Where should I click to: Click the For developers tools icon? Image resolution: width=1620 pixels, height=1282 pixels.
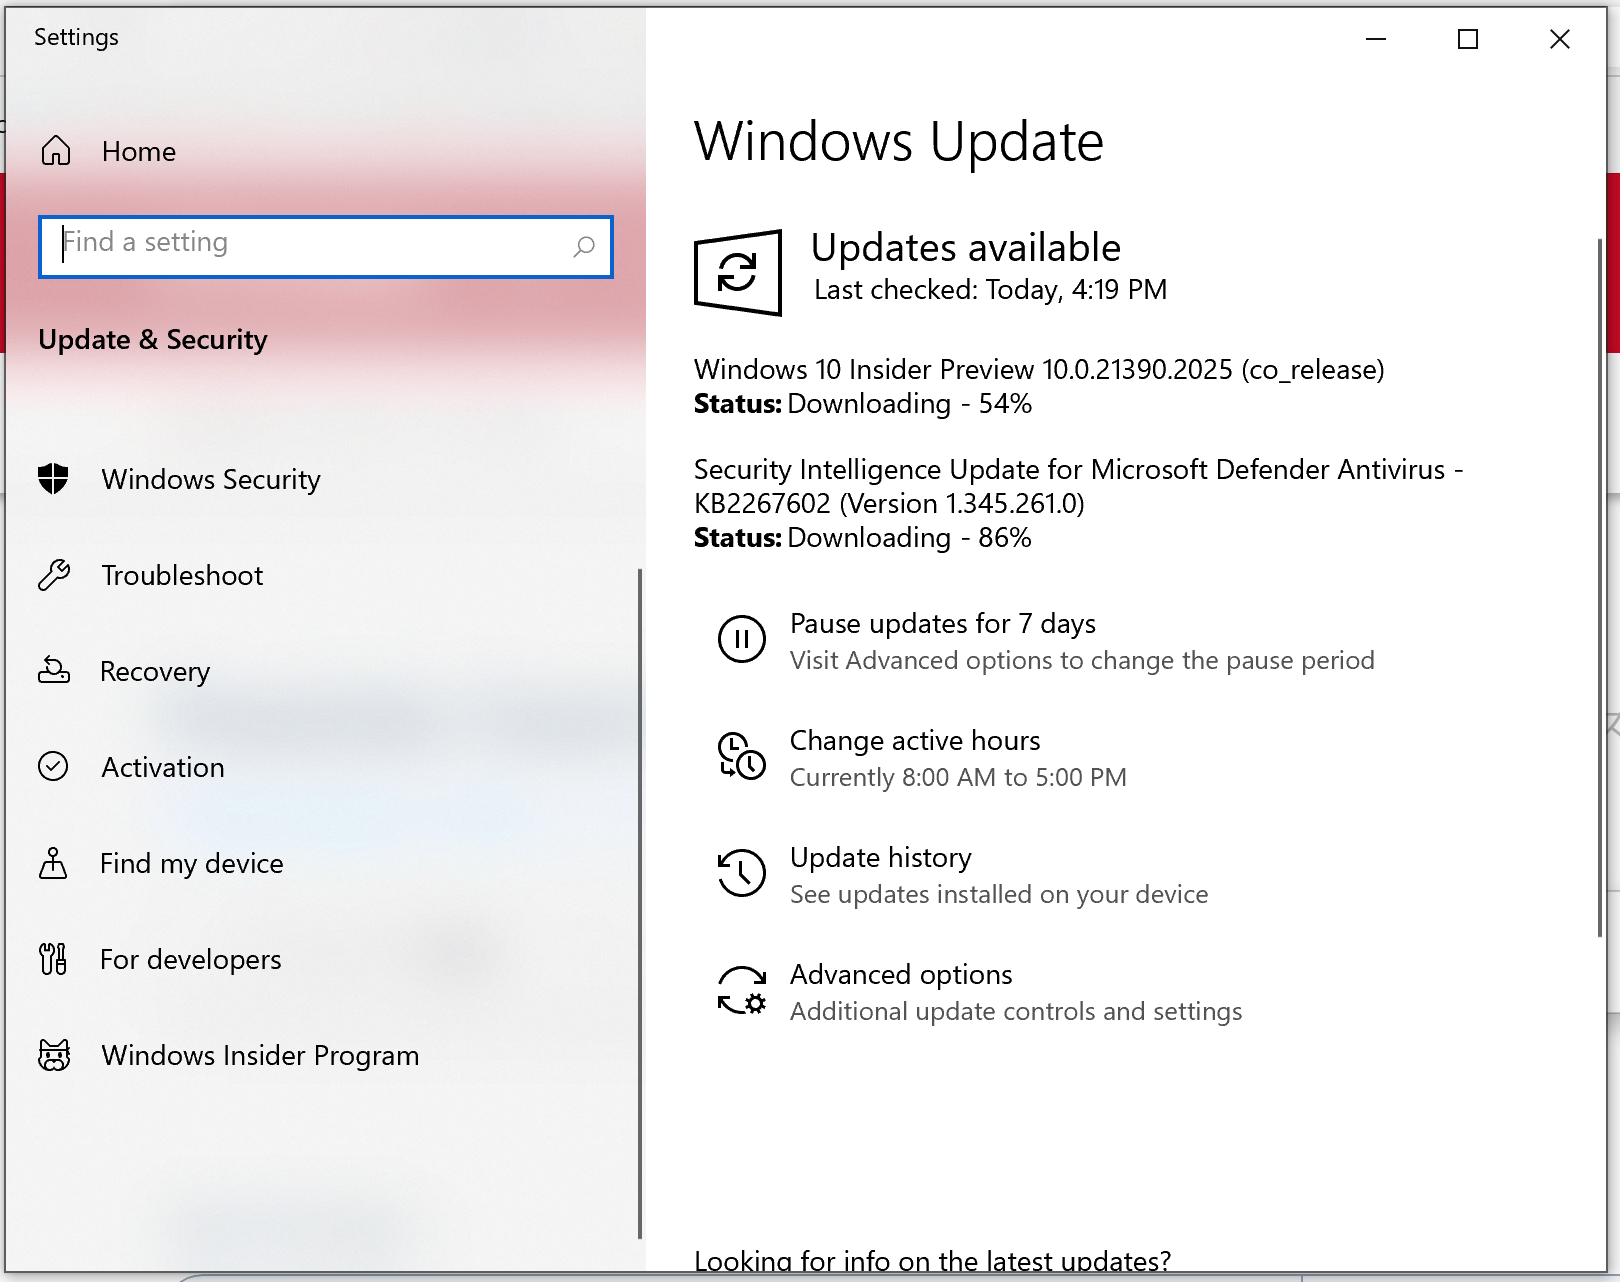[x=53, y=959]
